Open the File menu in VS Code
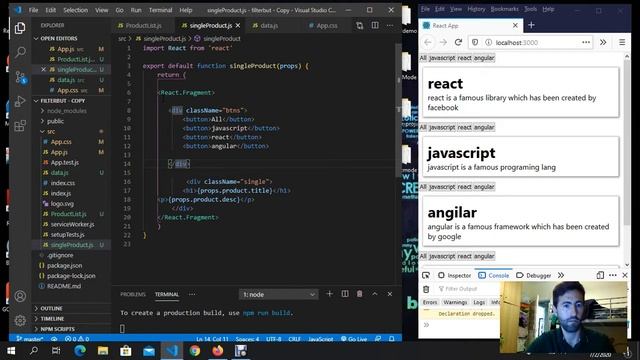 (x=33, y=10)
